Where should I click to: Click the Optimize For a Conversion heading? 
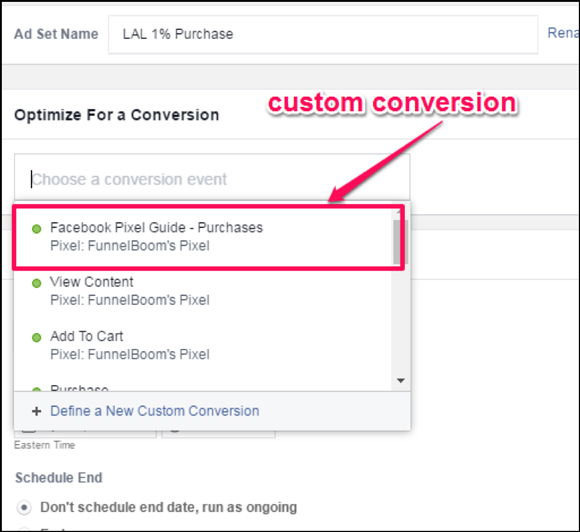[x=117, y=115]
